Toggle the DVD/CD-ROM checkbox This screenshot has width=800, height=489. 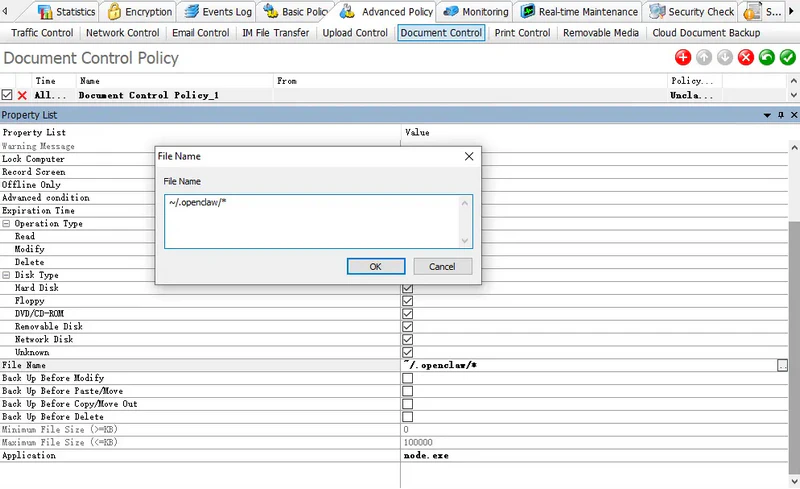(407, 314)
